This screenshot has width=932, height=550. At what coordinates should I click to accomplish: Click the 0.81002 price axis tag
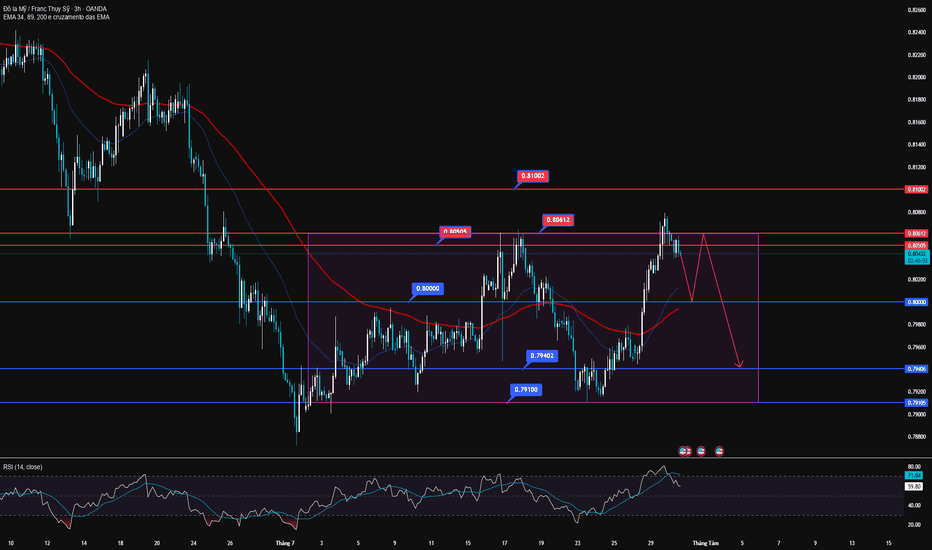[x=915, y=189]
